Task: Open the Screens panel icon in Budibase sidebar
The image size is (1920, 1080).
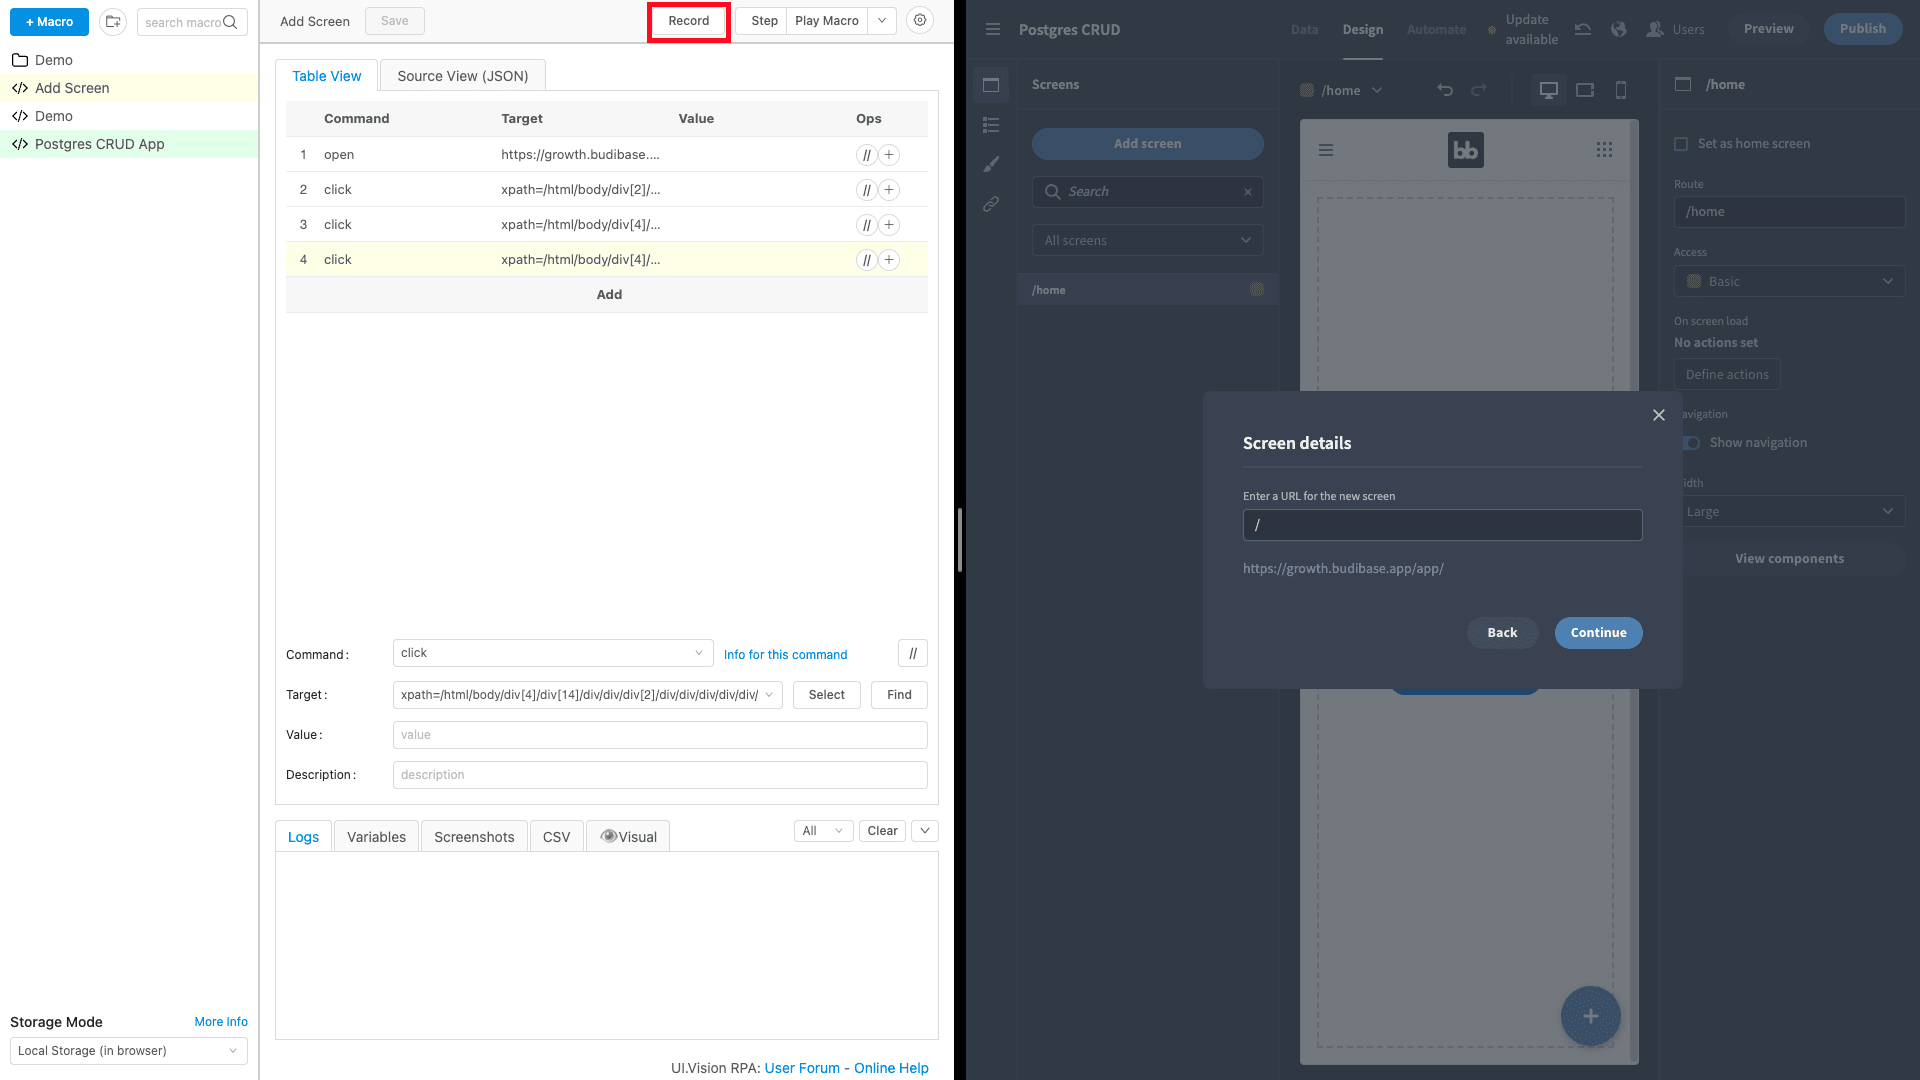Action: 991,85
